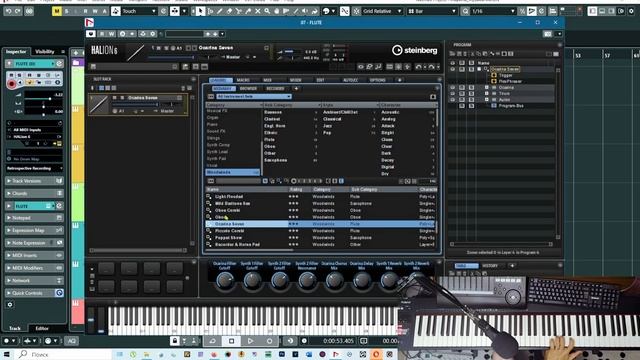
Task: Open the All Instrument Sets dropdown
Action: [253, 96]
